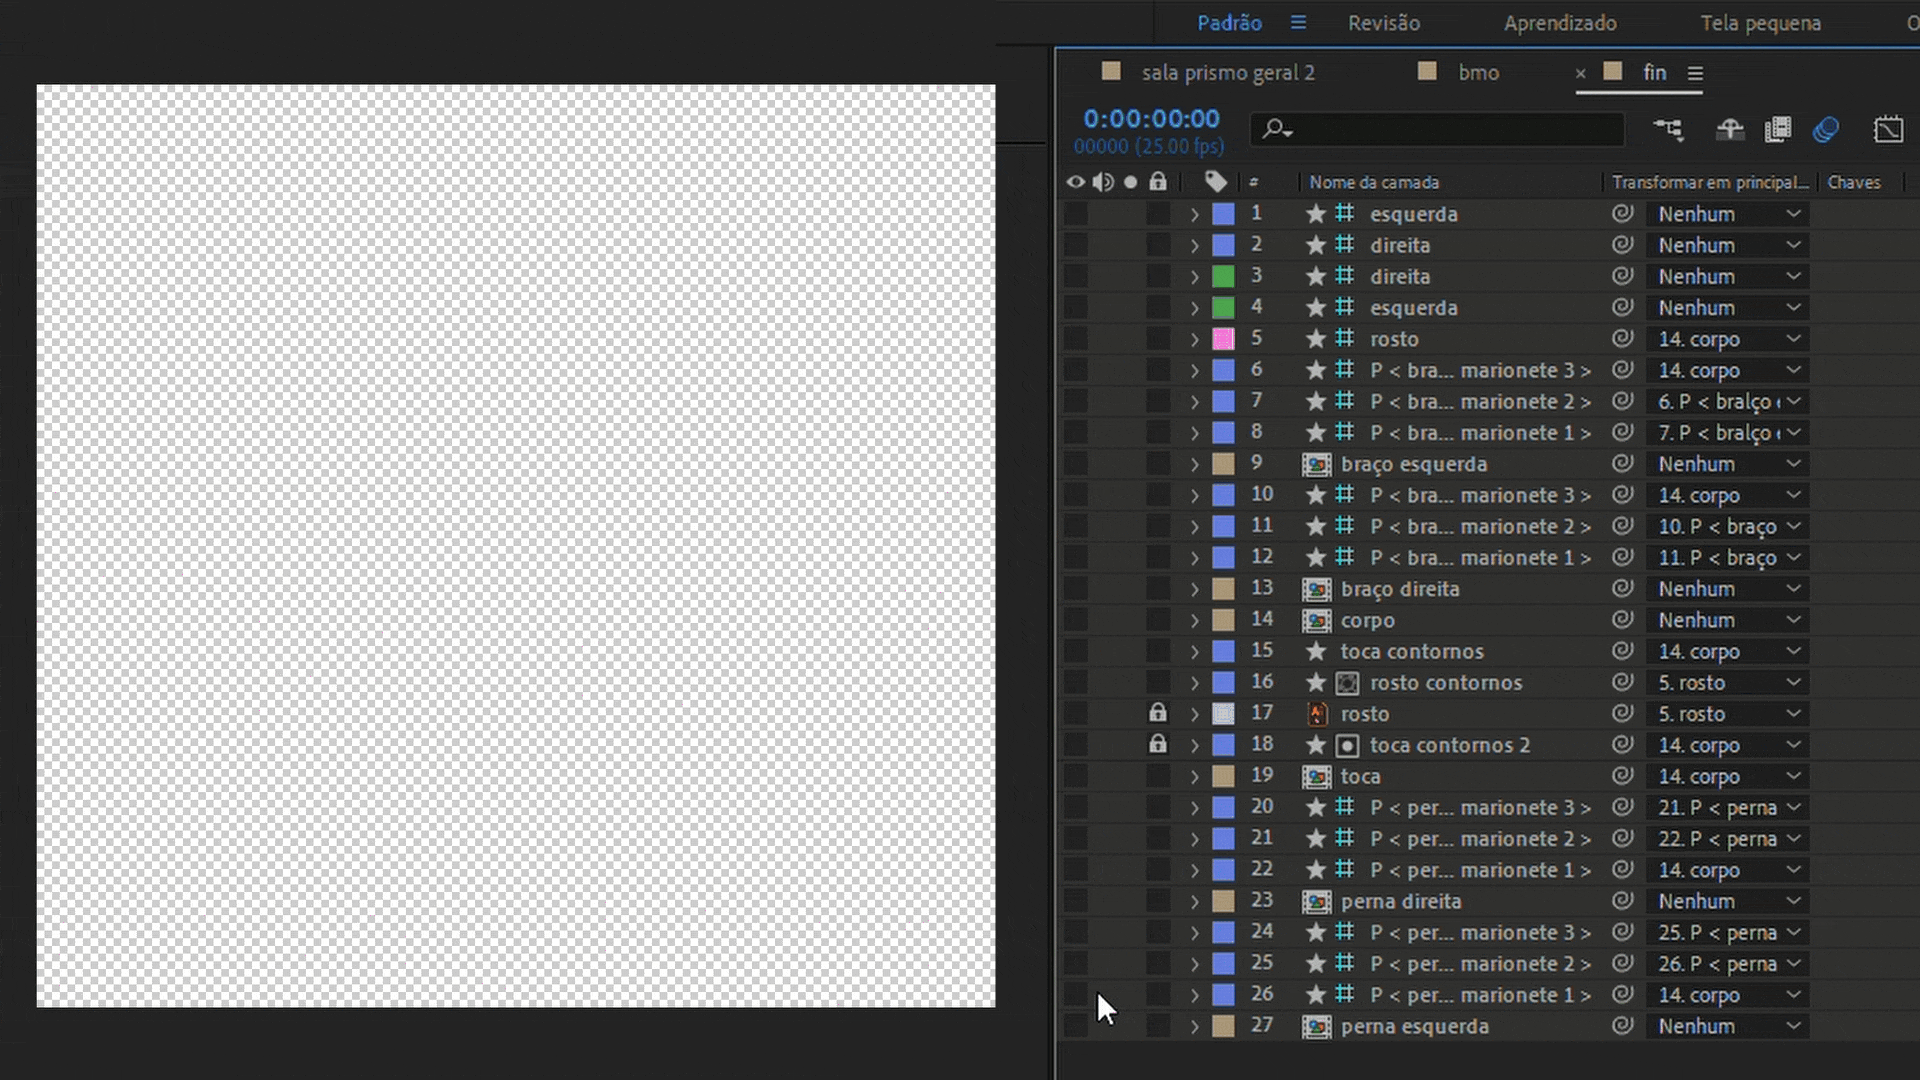Toggle shy layers hide switch
Screen dimensions: 1920x1080
click(1729, 130)
